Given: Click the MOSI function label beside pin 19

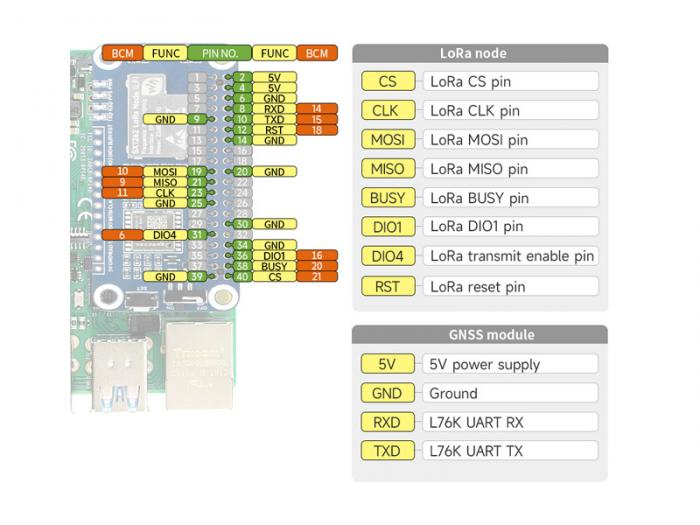Looking at the screenshot, I should click(165, 171).
